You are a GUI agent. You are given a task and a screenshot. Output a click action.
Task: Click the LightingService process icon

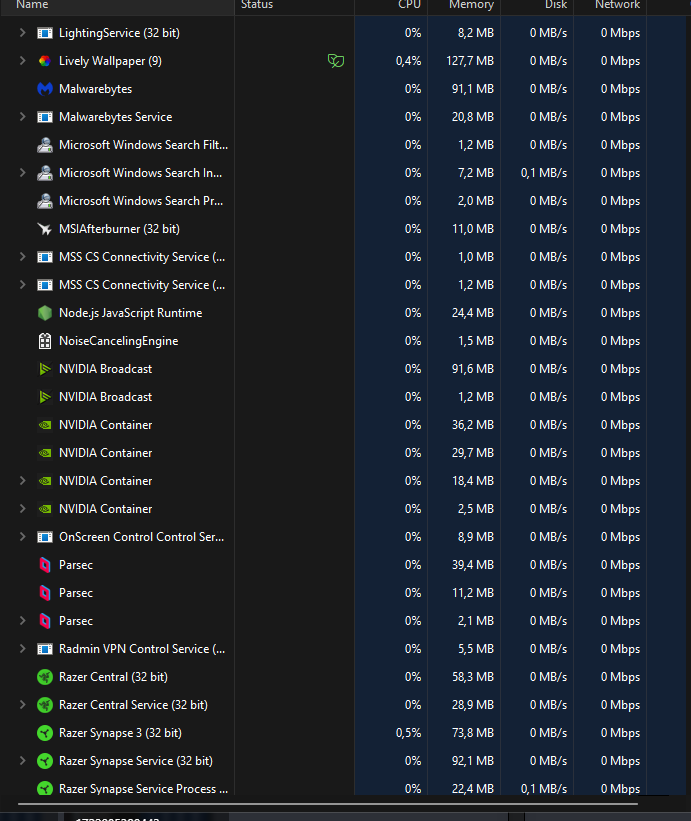point(45,33)
